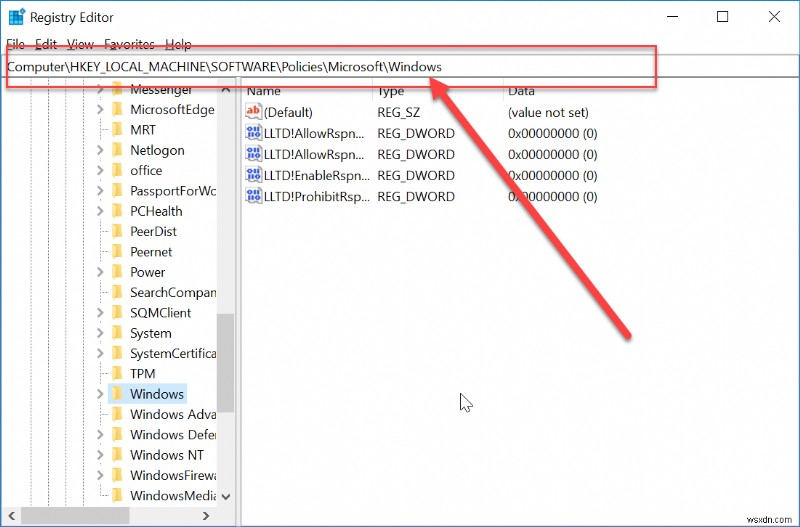The height and width of the screenshot is (527, 800).
Task: Open the Edit menu
Action: click(x=46, y=44)
